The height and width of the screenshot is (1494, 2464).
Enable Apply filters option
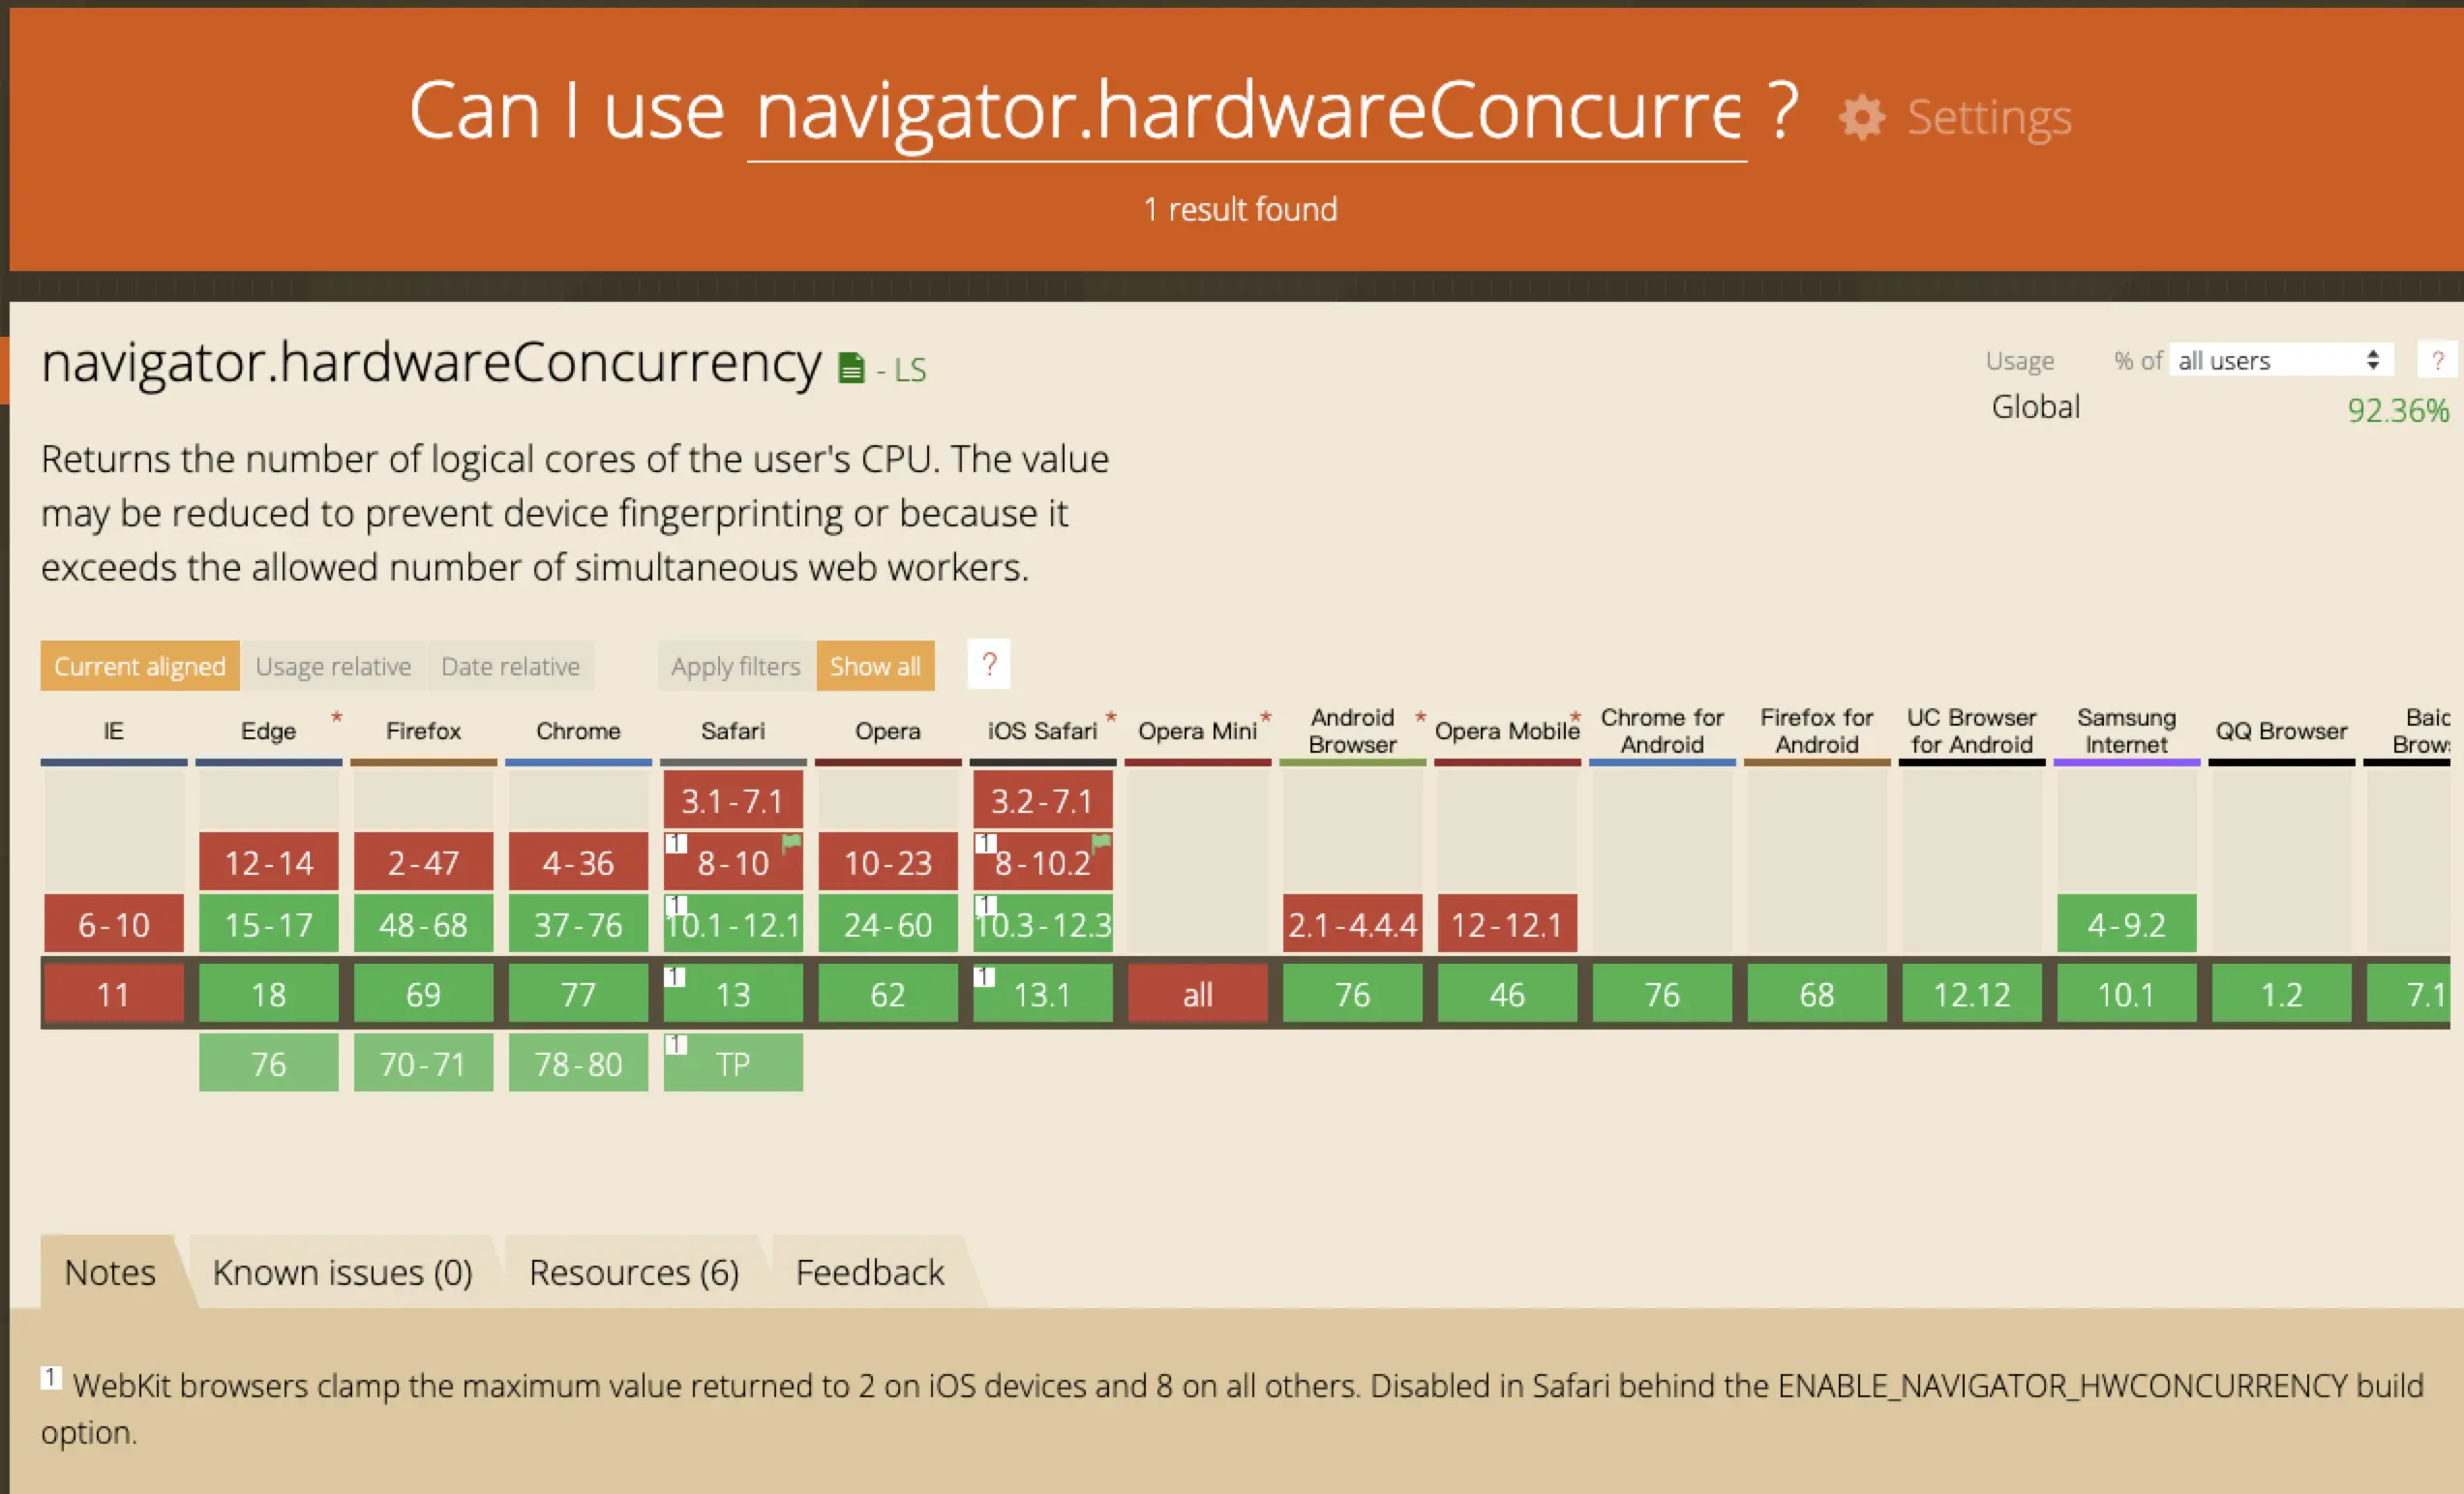(x=735, y=666)
